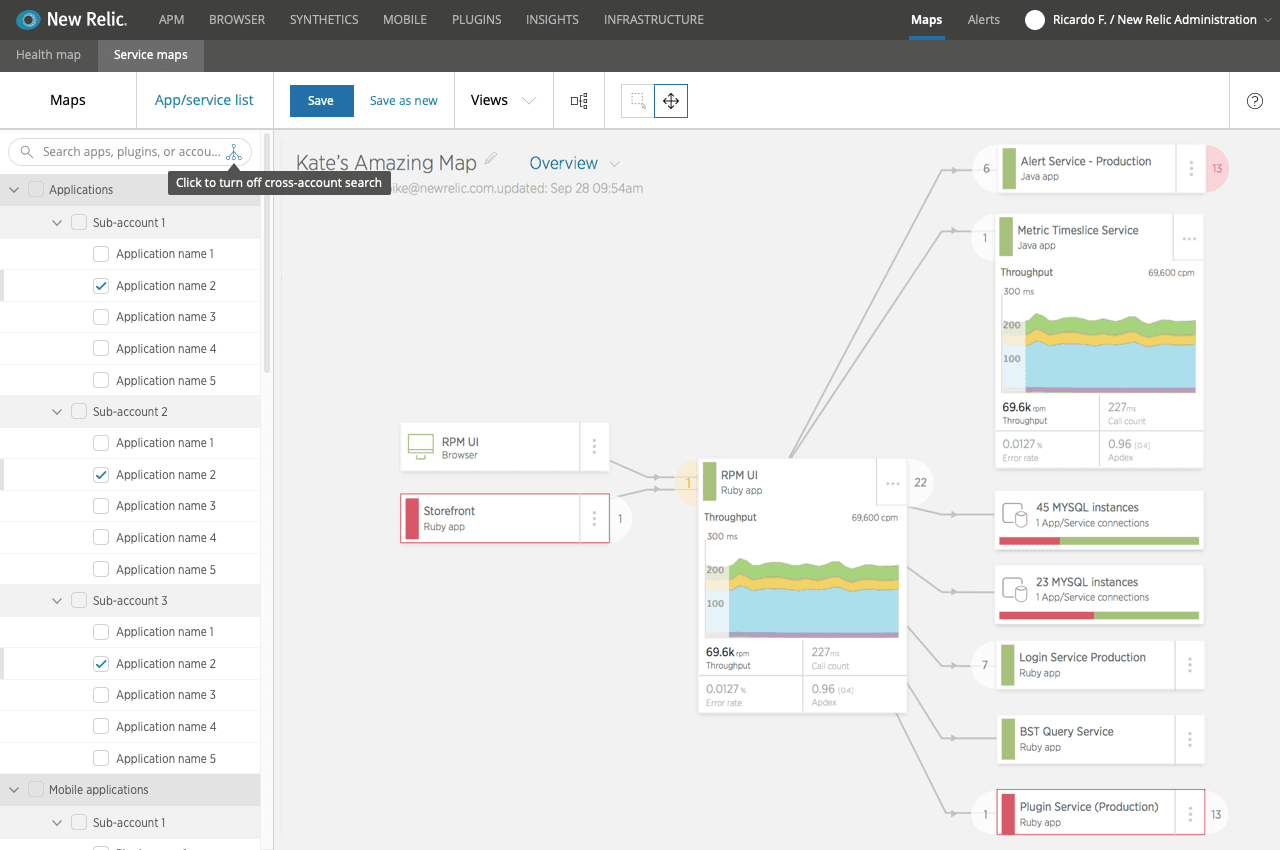Image resolution: width=1280 pixels, height=850 pixels.
Task: Open the three-dot menu on the Storefront node
Action: pyautogui.click(x=594, y=518)
